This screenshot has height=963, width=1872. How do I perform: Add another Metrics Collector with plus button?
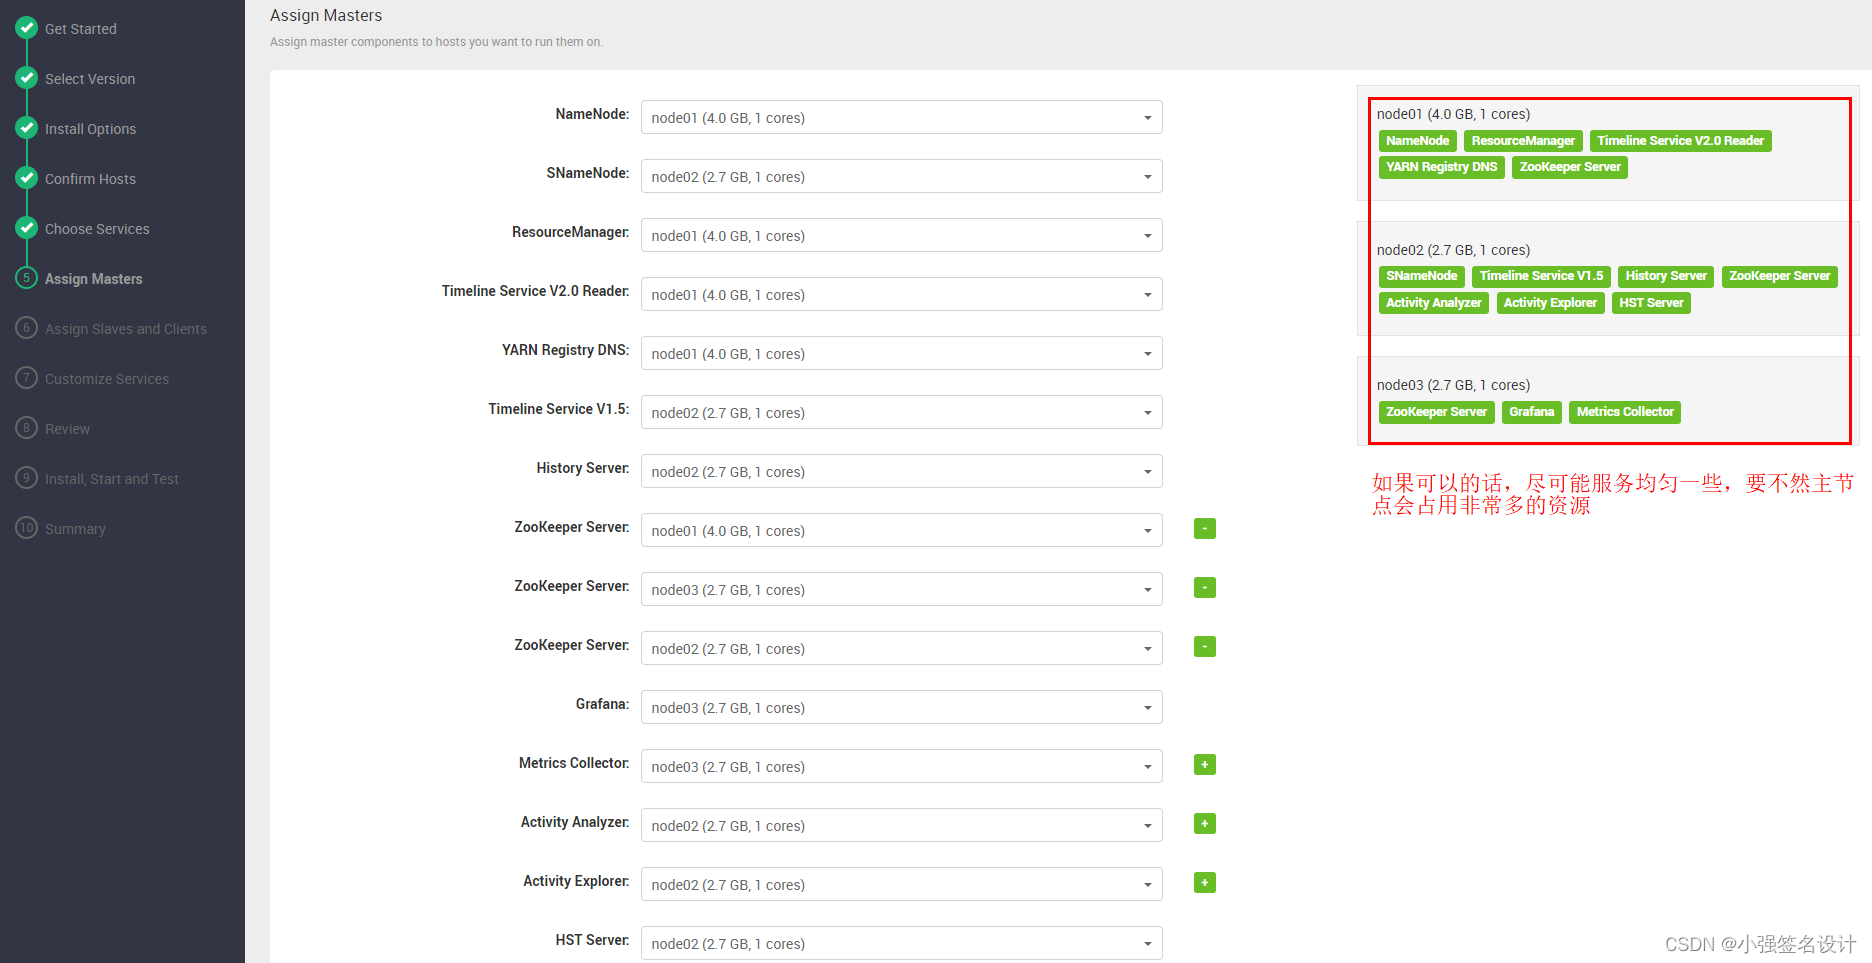1205,765
